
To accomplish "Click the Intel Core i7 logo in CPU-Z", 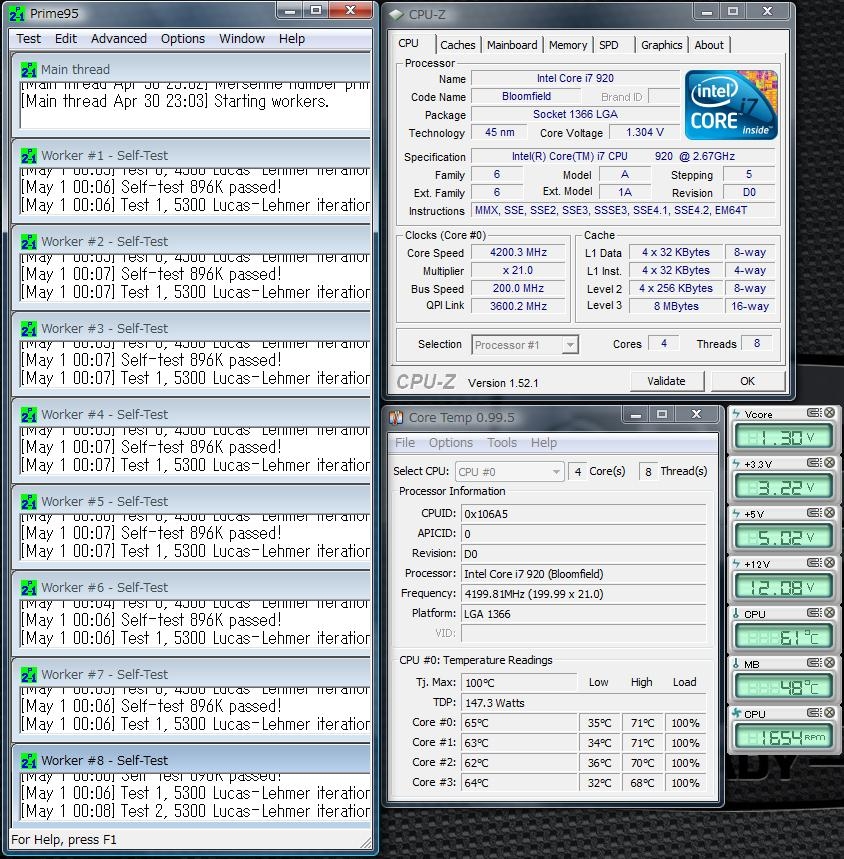I will (731, 104).
